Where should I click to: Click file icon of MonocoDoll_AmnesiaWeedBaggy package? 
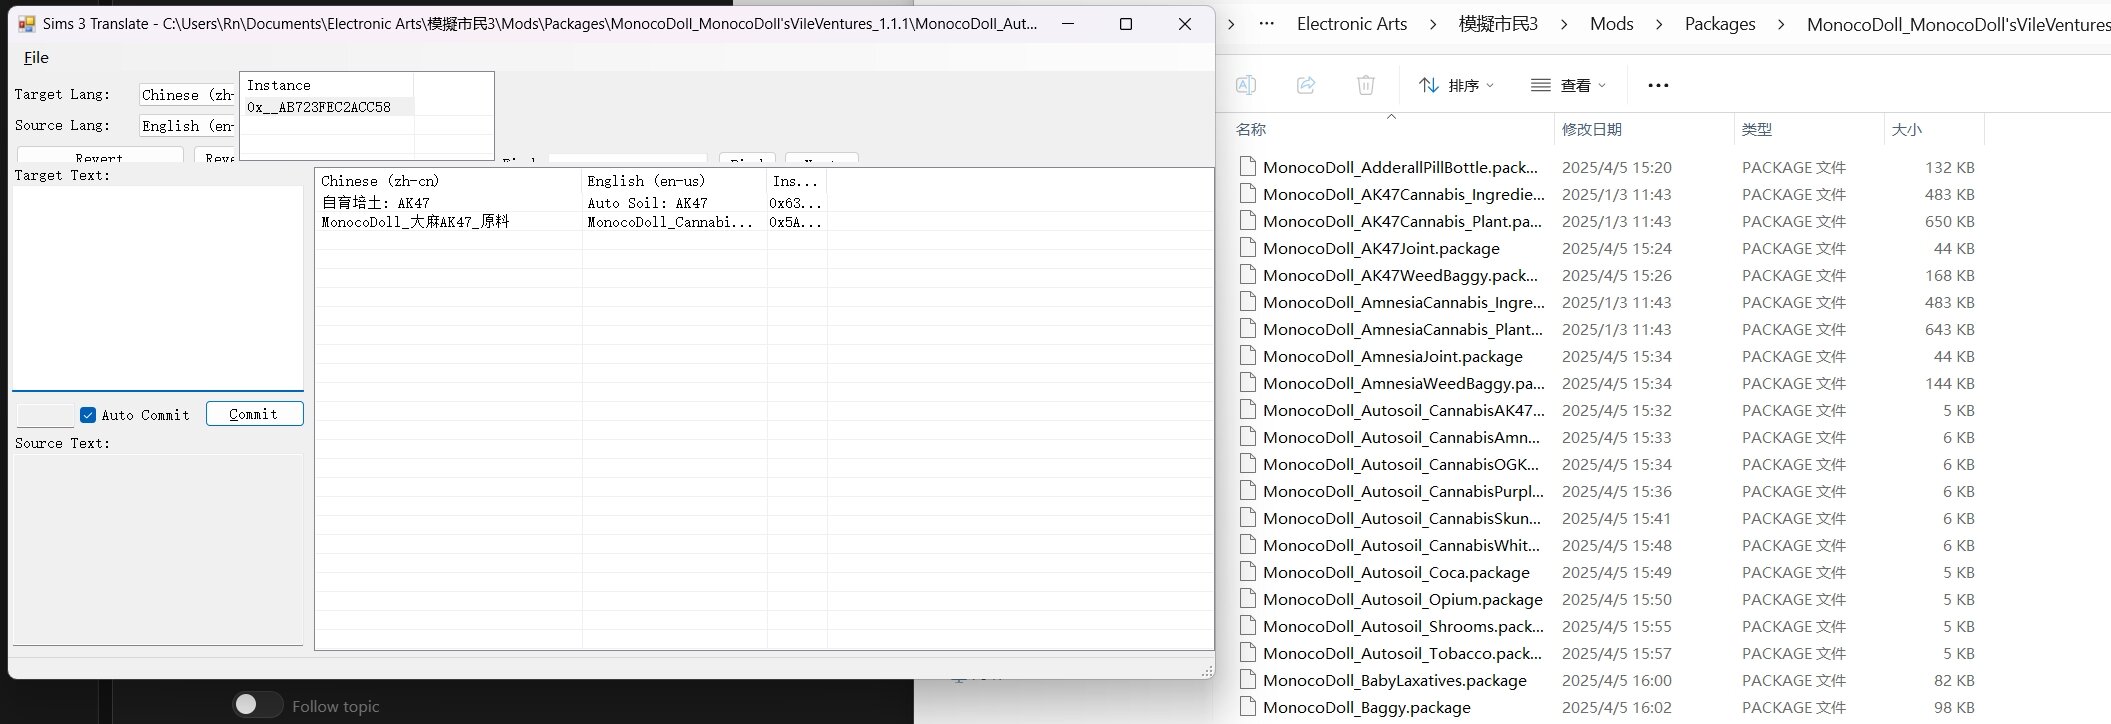point(1247,383)
